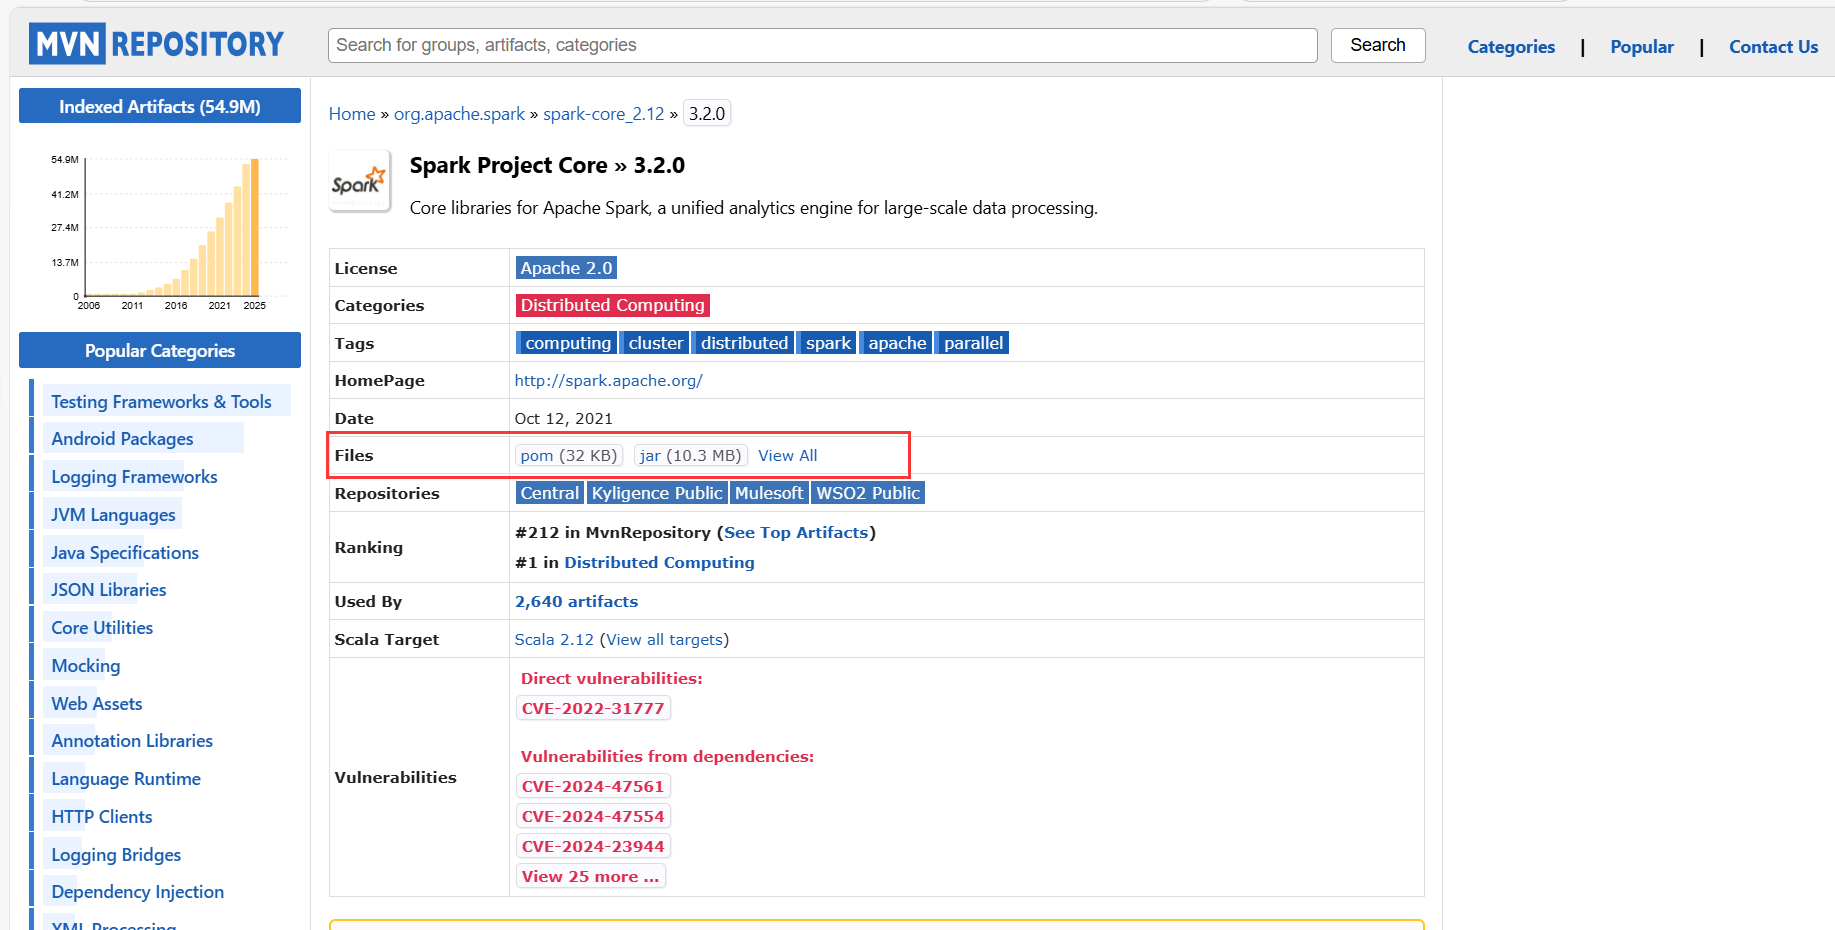Image resolution: width=1835 pixels, height=930 pixels.
Task: Open Web Assets category
Action: point(96,704)
